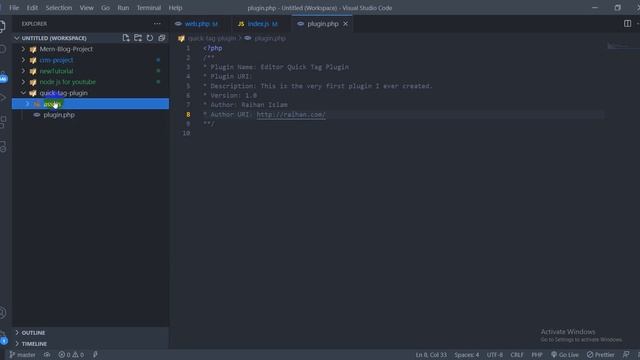Close the plugin.php tab
Image resolution: width=640 pixels, height=360 pixels.
345,24
